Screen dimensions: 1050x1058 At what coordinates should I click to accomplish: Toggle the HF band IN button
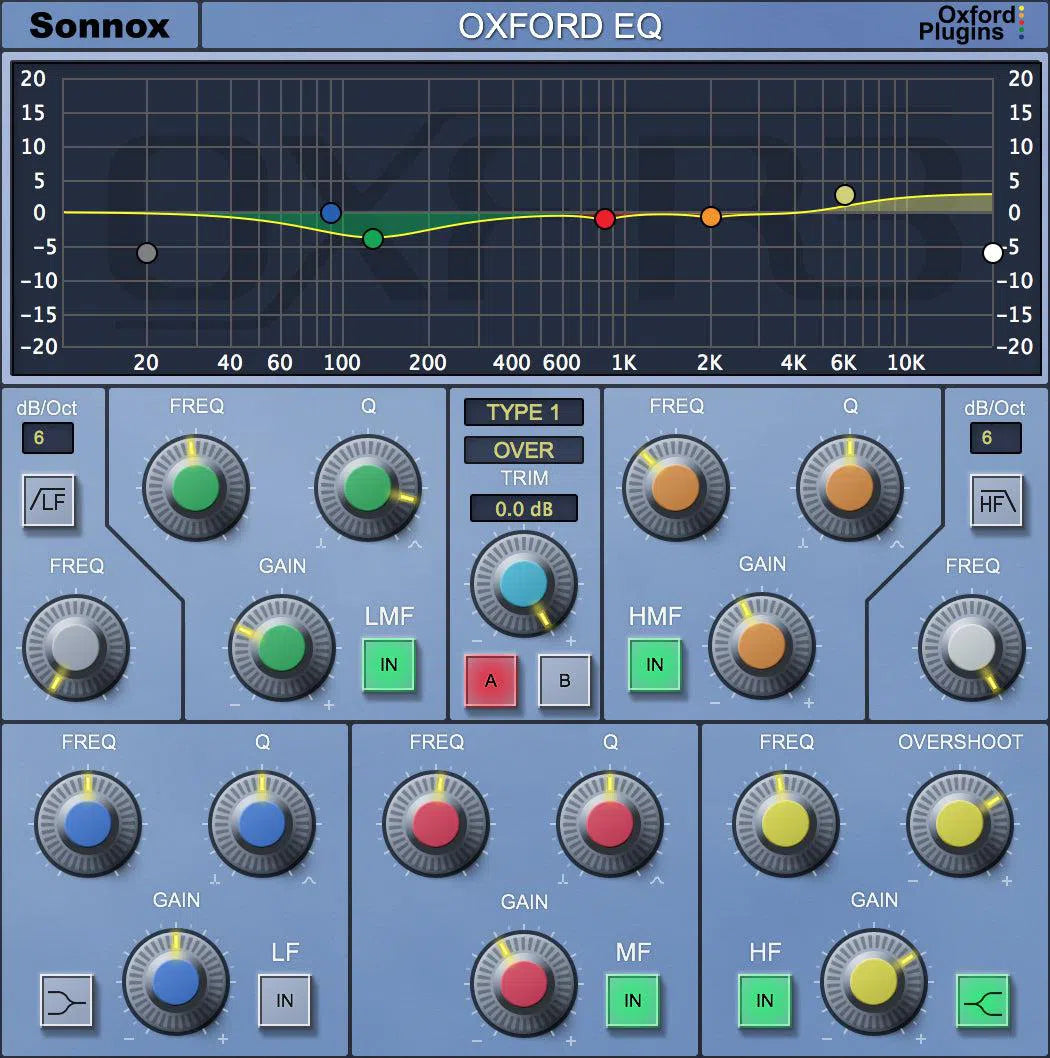point(764,1000)
